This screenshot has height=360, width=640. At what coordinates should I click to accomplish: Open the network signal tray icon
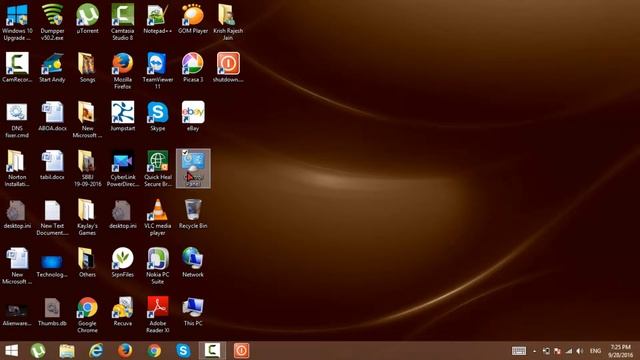[569, 351]
